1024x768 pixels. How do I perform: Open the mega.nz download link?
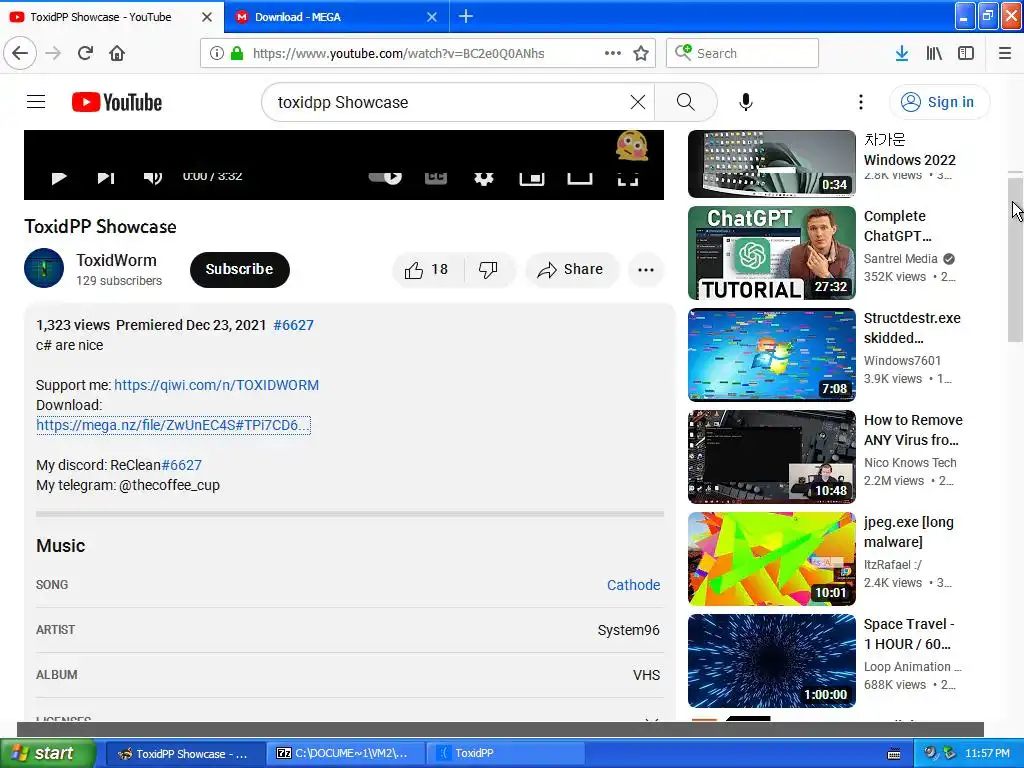point(173,425)
